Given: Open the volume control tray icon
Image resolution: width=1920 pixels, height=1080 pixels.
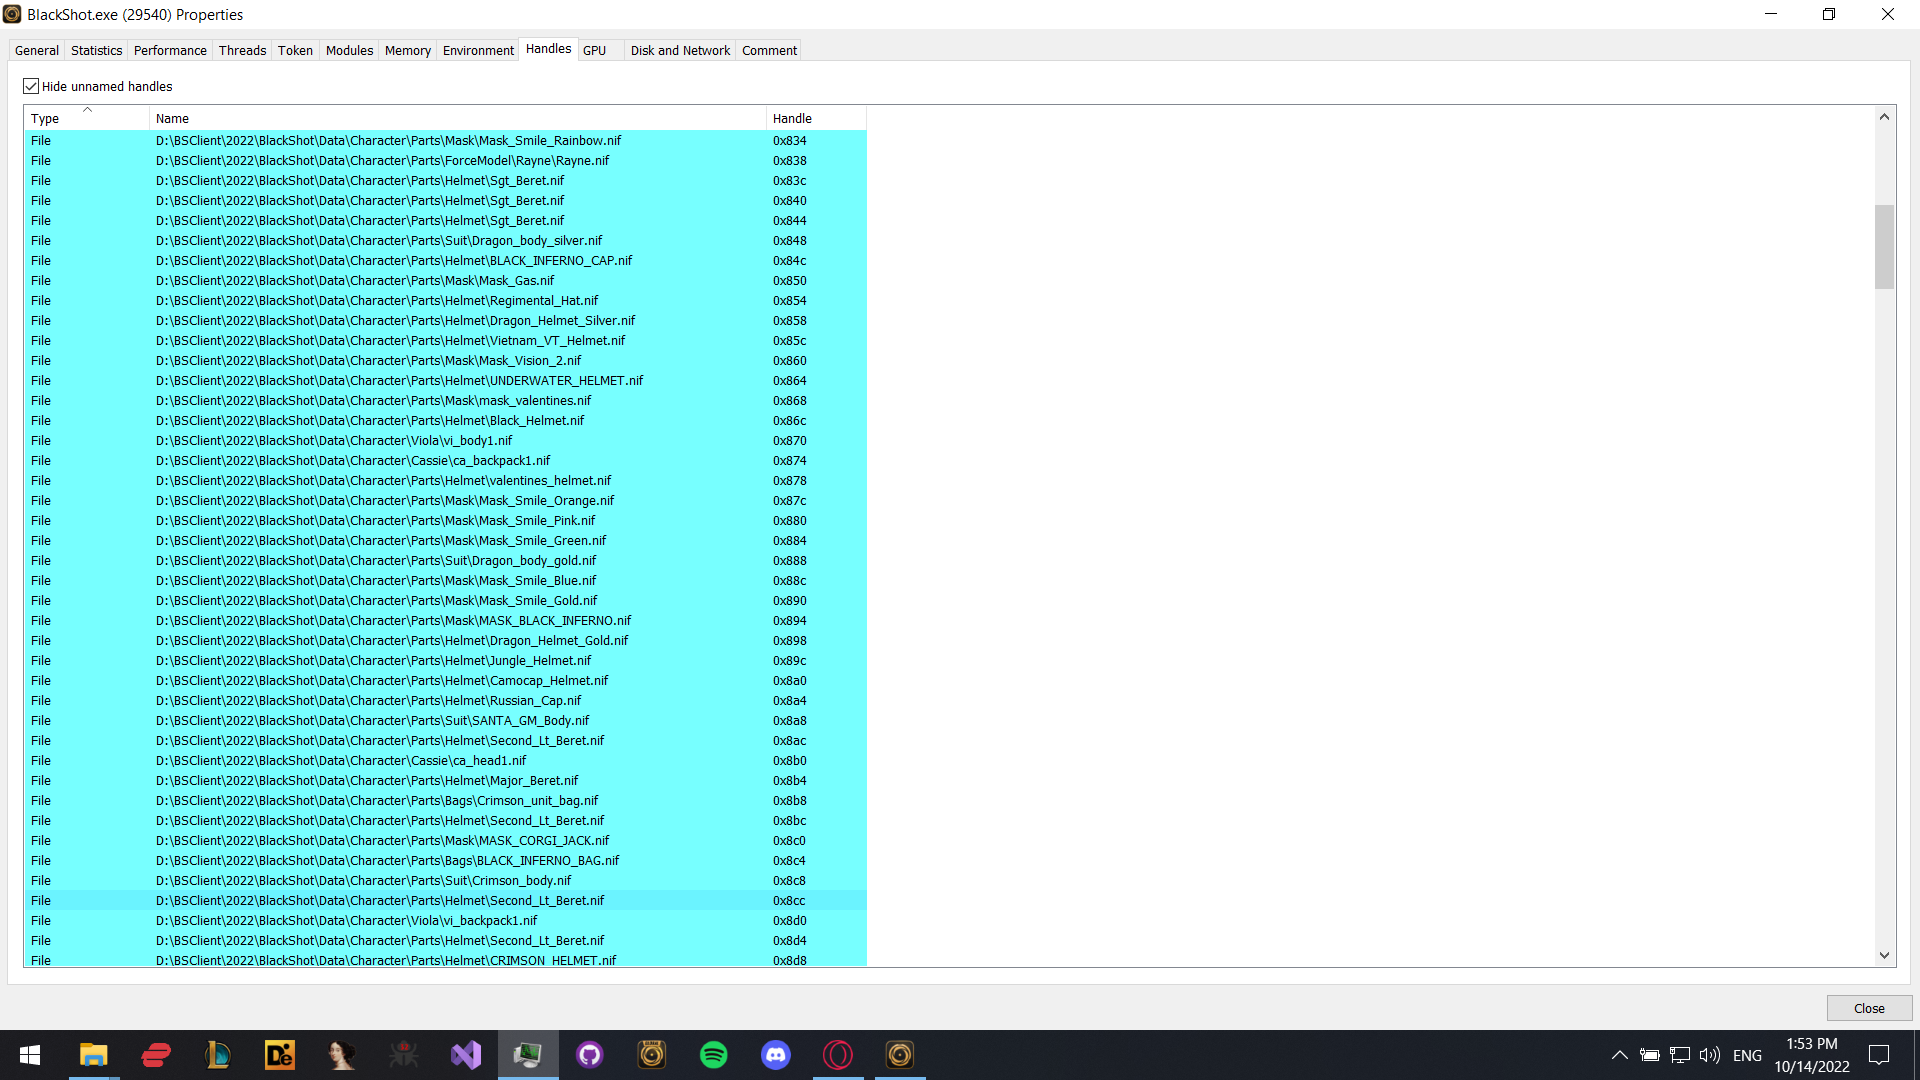Looking at the screenshot, I should click(1710, 1055).
